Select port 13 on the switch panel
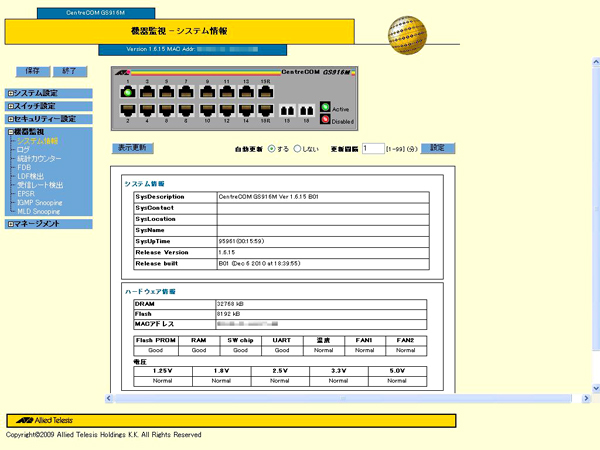Image resolution: width=600 pixels, height=450 pixels. (x=246, y=92)
